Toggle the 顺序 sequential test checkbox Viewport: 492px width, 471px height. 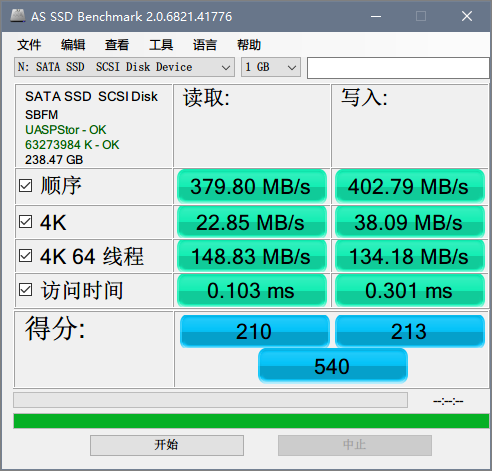(26, 186)
